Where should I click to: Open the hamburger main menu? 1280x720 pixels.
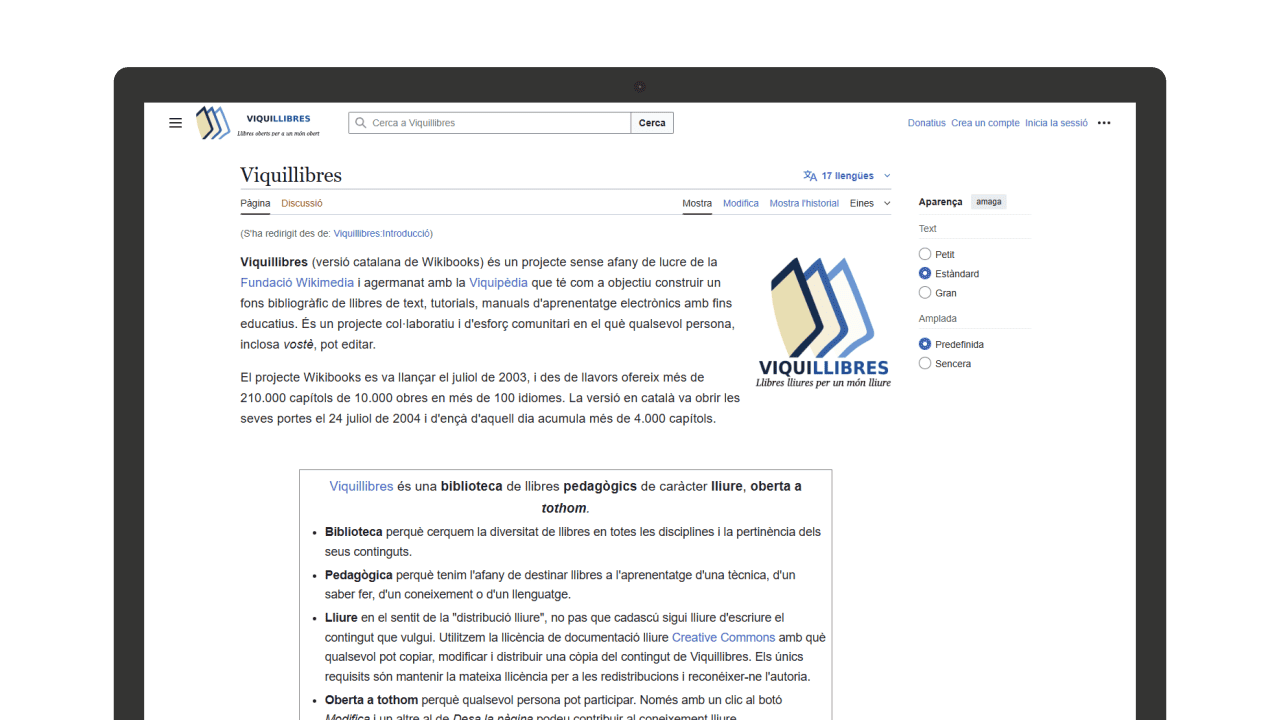pyautogui.click(x=175, y=123)
